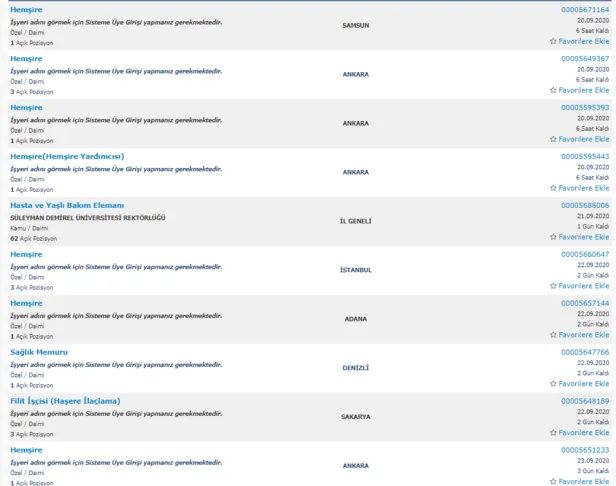Click job number 00005686006

pos(584,205)
